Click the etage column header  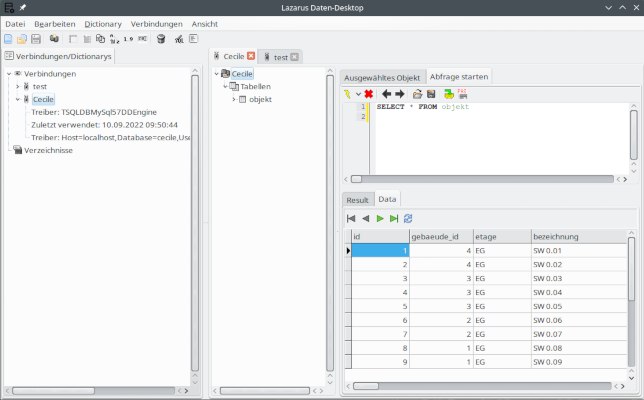502,237
